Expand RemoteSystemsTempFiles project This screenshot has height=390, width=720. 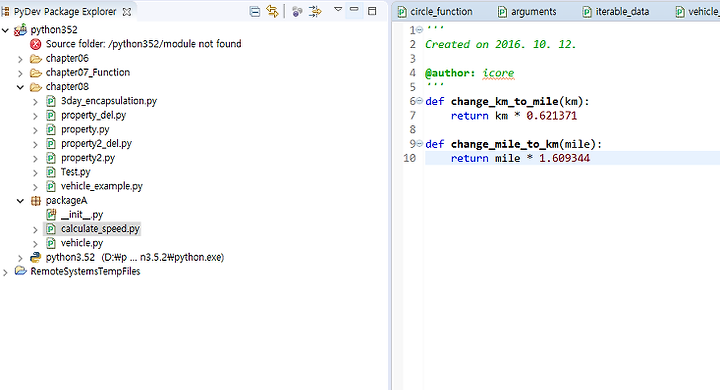(x=6, y=272)
